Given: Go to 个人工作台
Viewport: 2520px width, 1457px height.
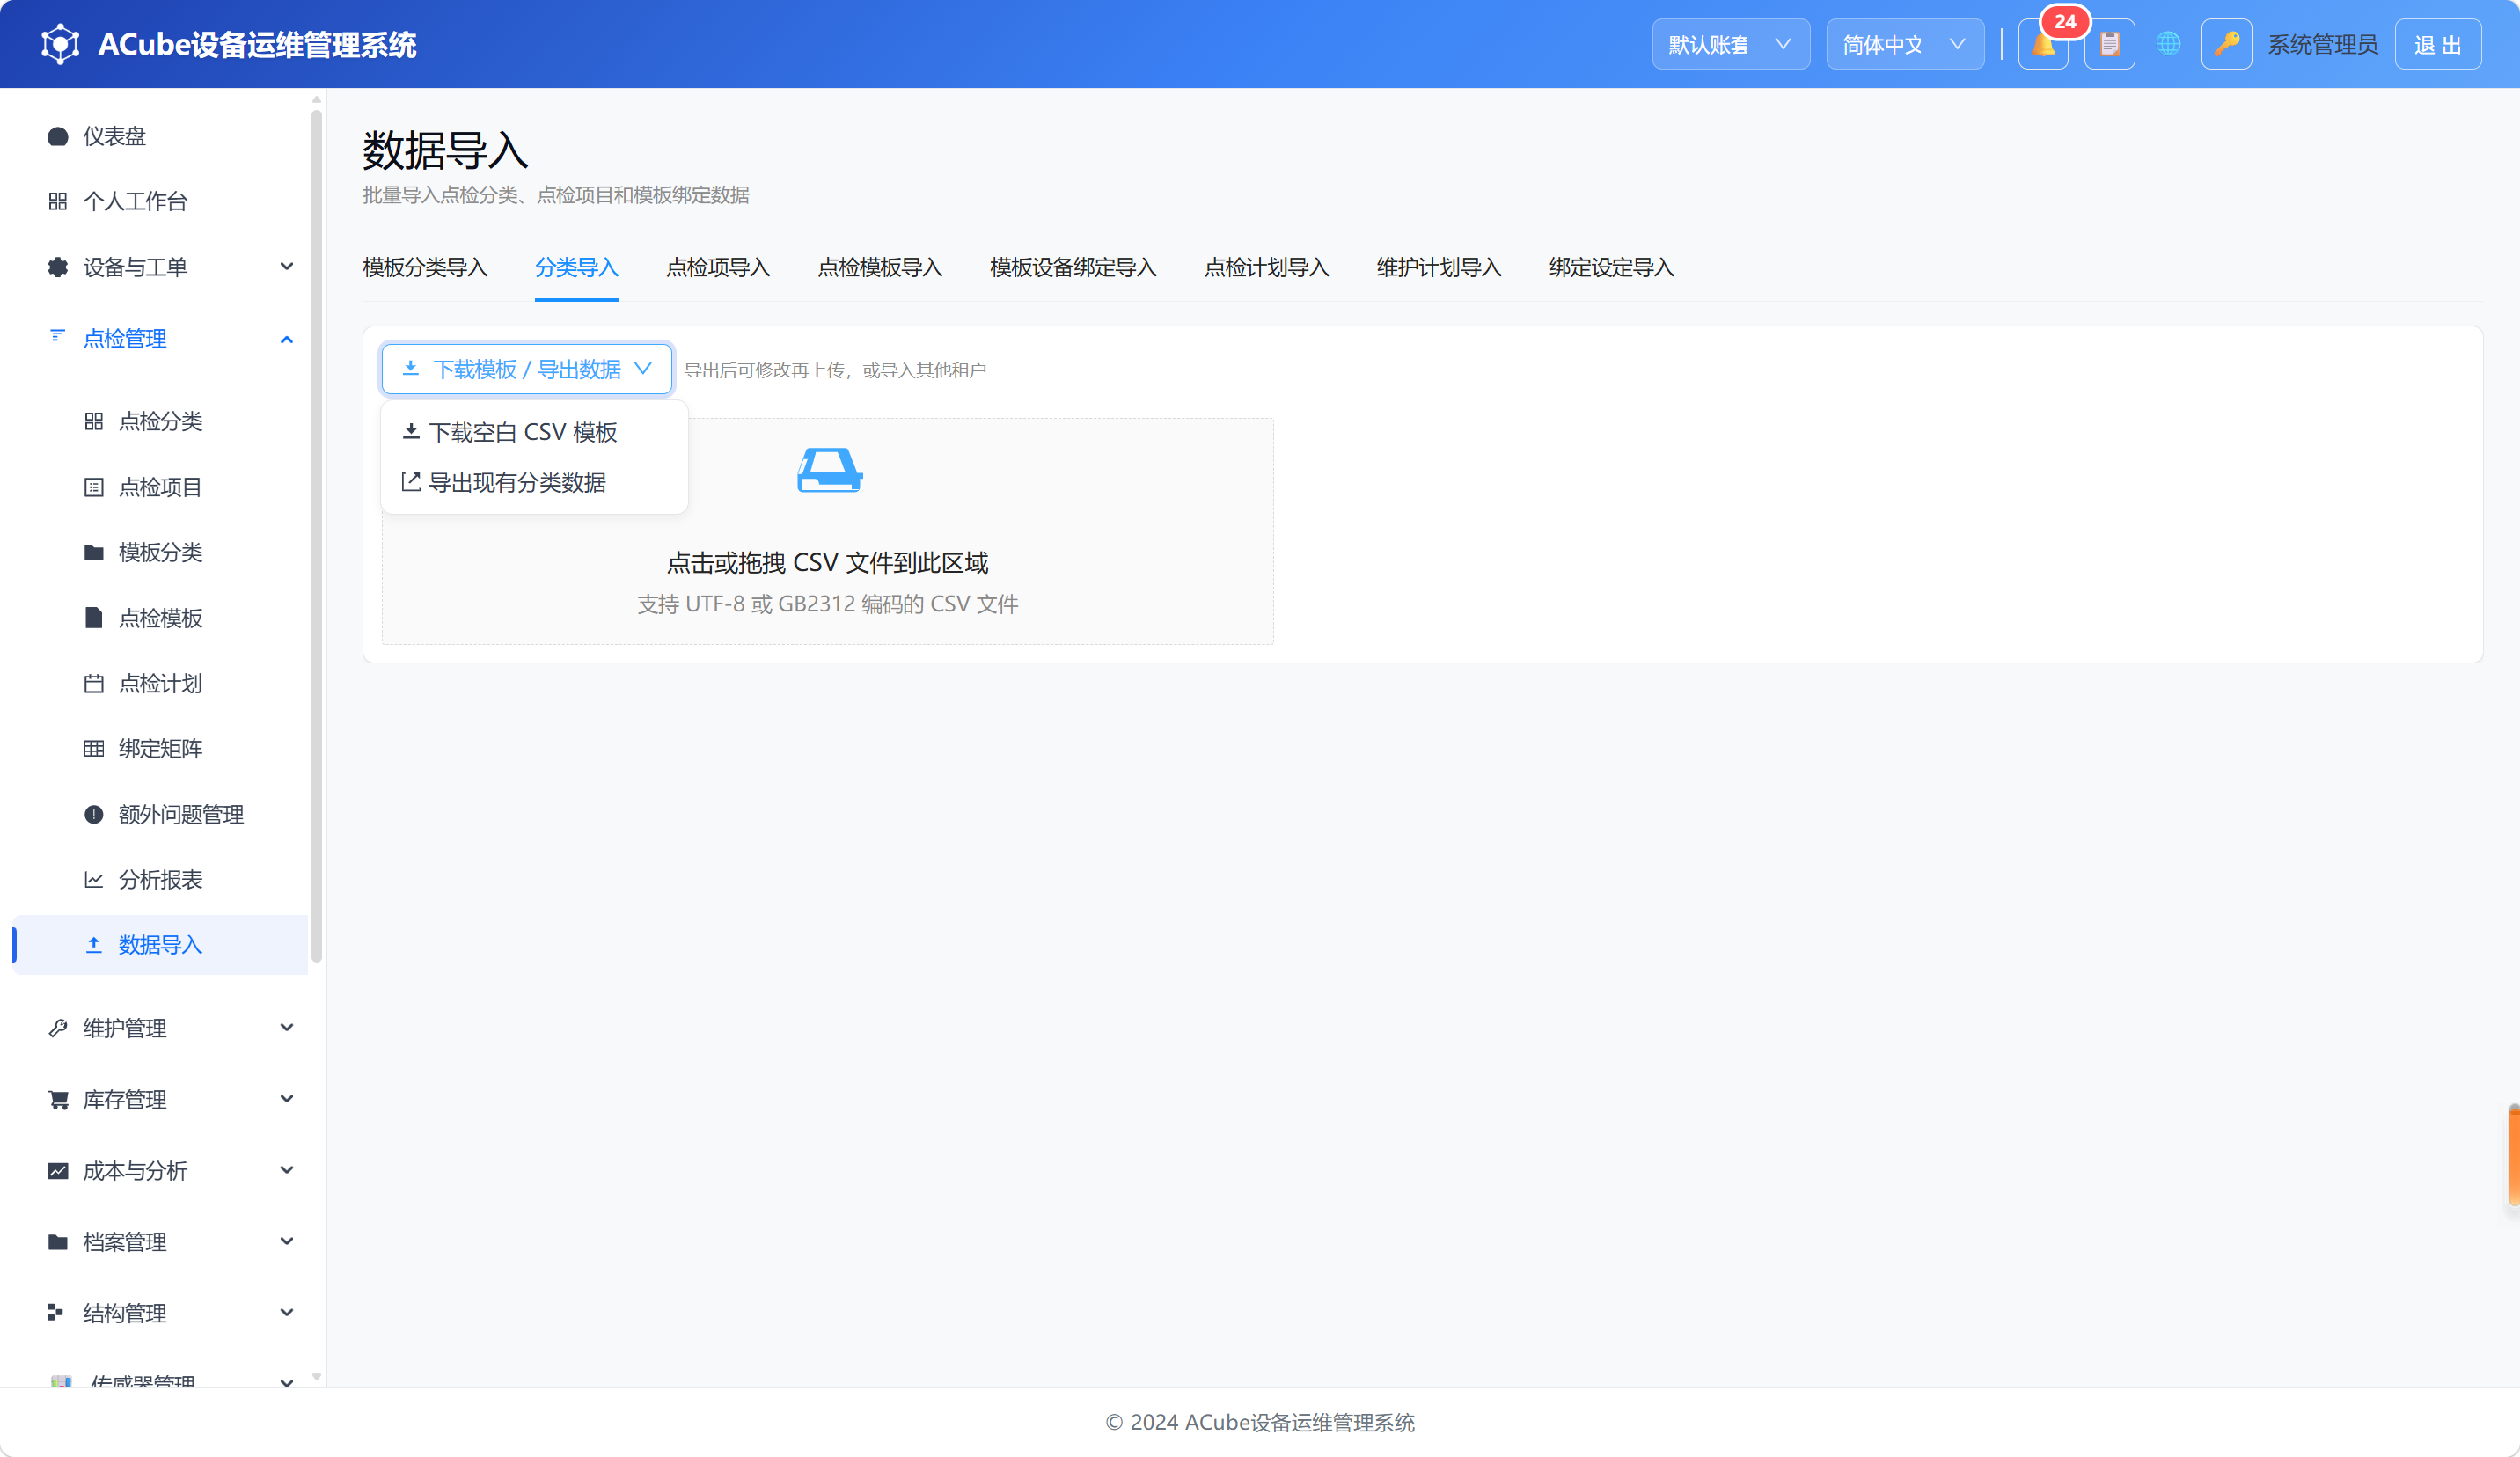Looking at the screenshot, I should click(160, 201).
